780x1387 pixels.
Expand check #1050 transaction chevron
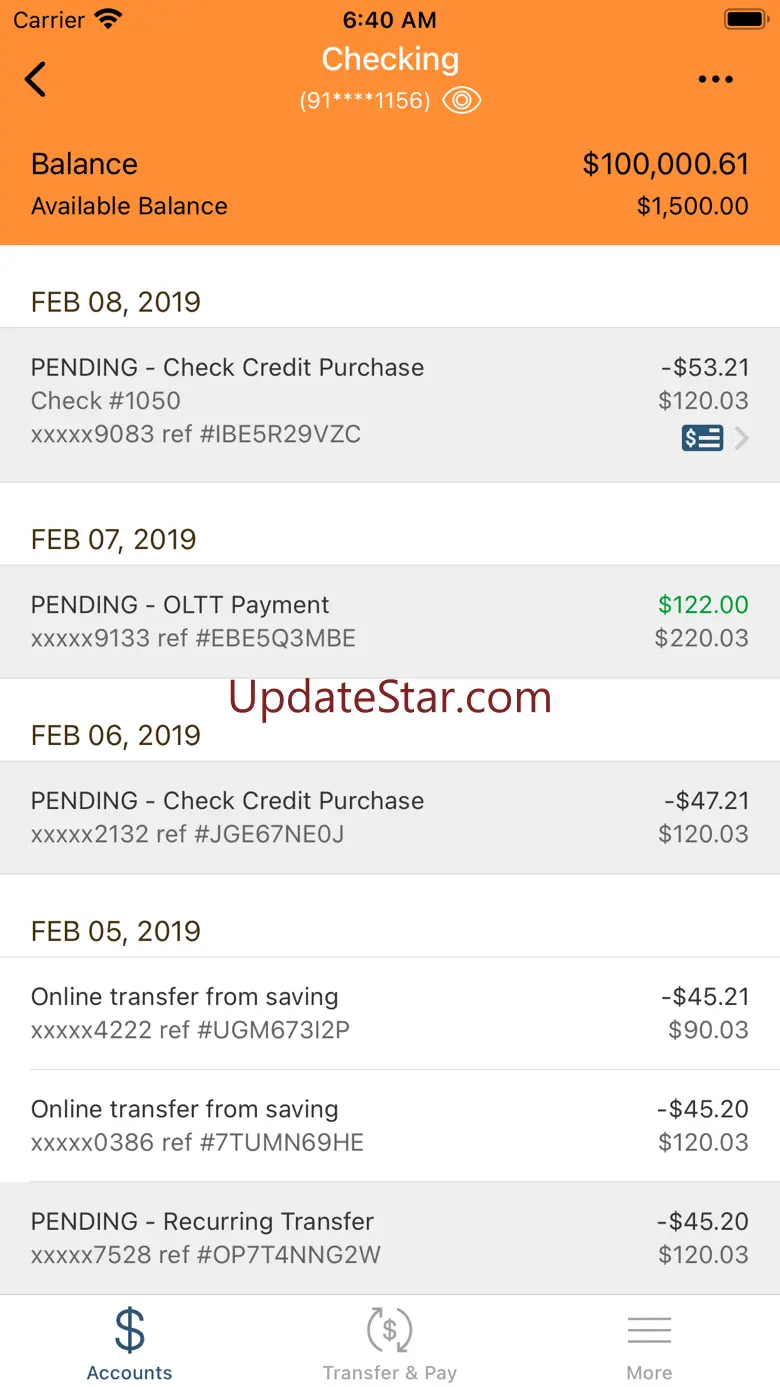[x=742, y=438]
